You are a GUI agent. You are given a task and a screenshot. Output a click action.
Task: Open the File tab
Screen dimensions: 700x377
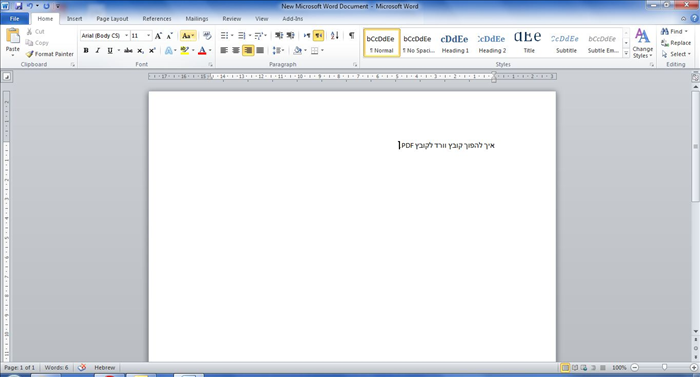click(x=15, y=19)
